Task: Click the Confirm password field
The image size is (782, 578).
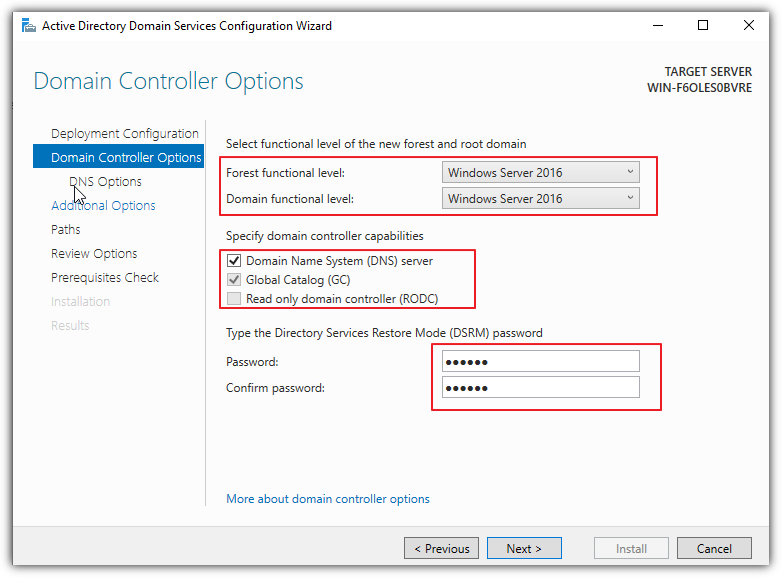Action: [541, 387]
